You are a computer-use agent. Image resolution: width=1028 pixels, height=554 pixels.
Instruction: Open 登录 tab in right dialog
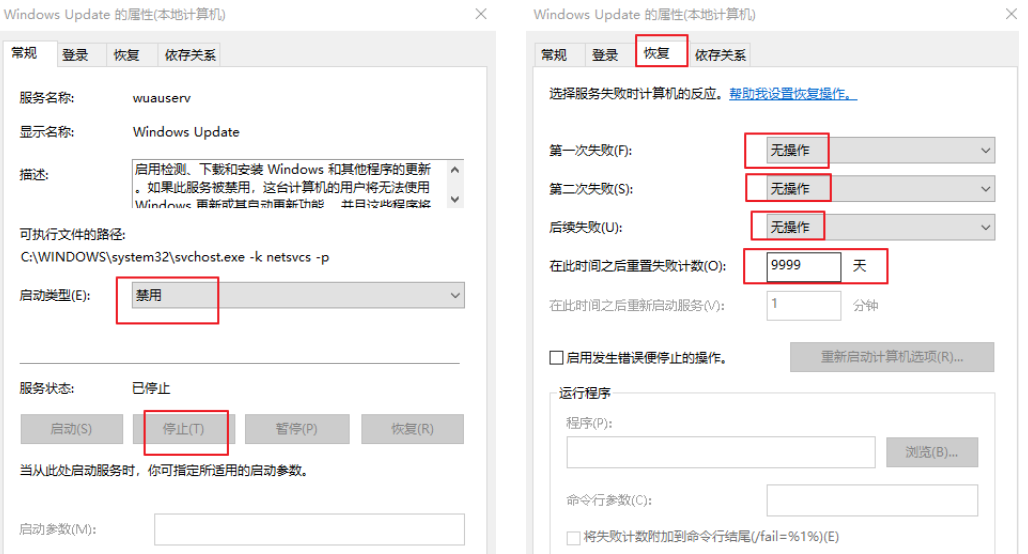605,55
